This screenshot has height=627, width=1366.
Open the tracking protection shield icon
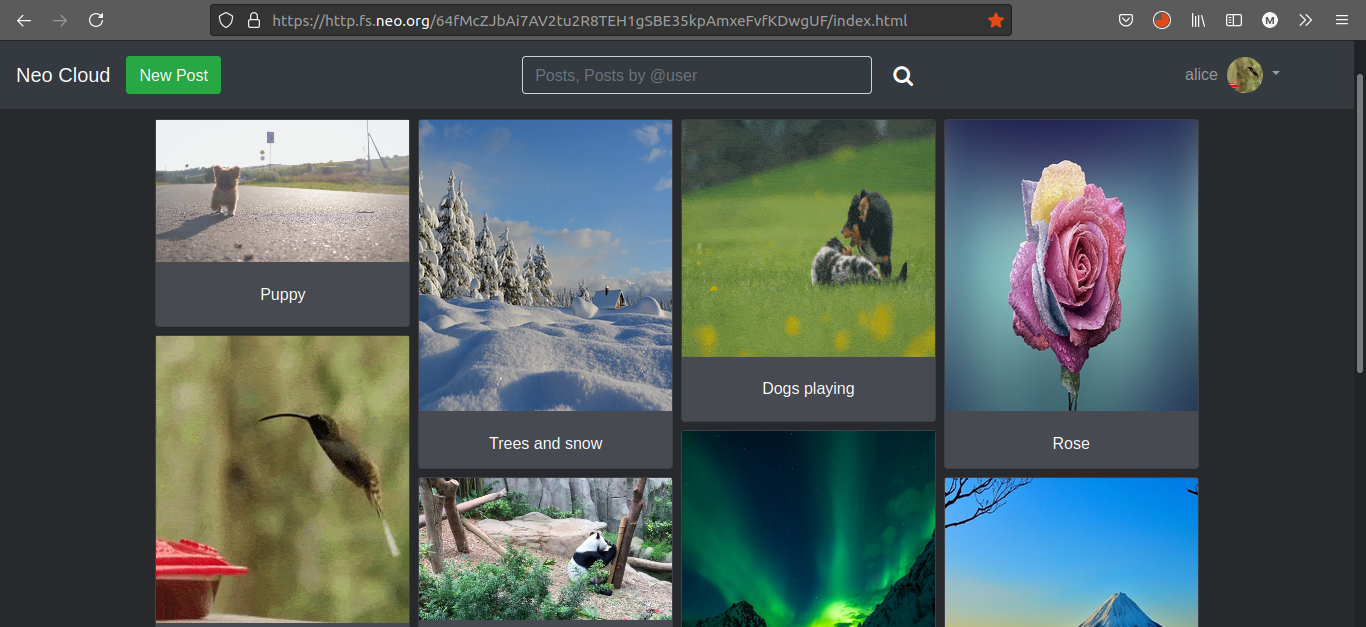tap(226, 20)
